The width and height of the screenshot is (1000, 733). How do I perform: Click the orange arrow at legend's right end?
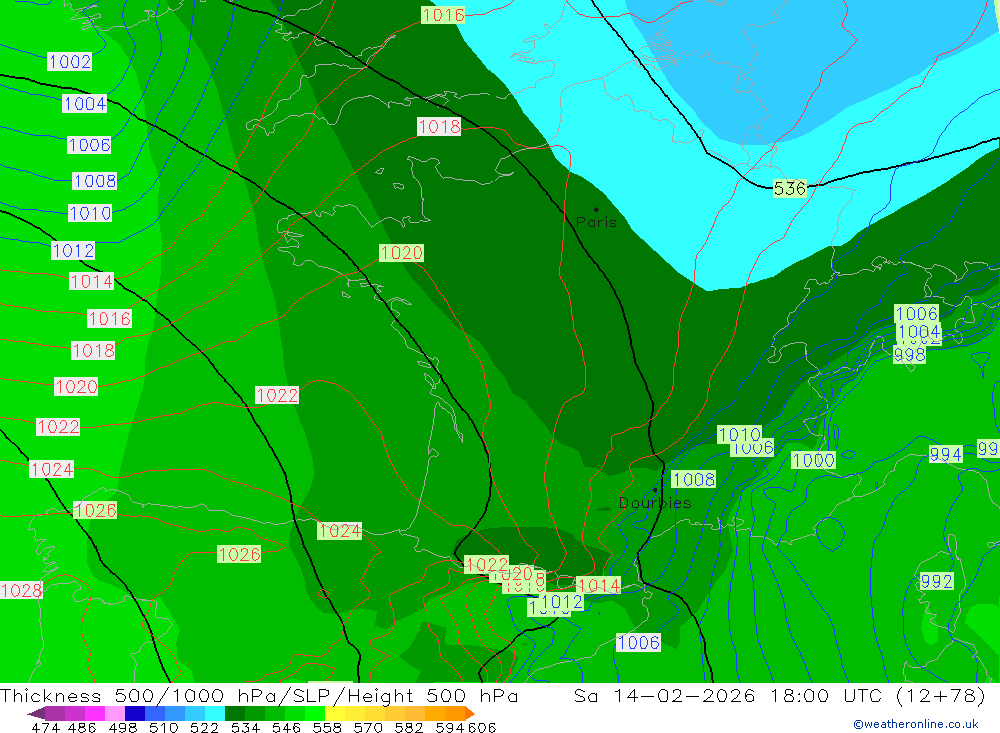point(469,713)
